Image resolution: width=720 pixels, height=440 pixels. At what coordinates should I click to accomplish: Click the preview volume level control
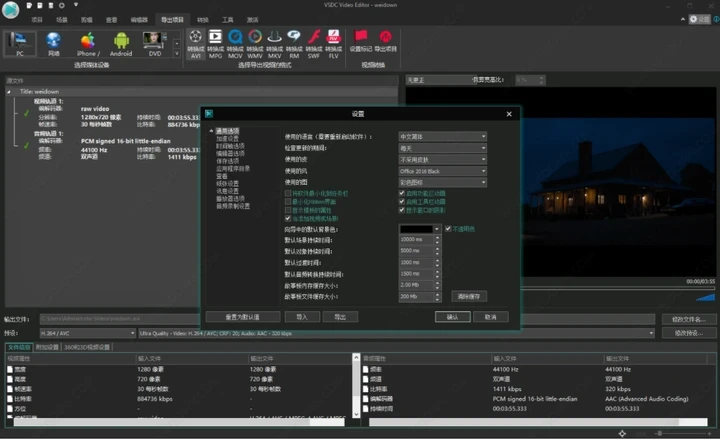click(705, 298)
